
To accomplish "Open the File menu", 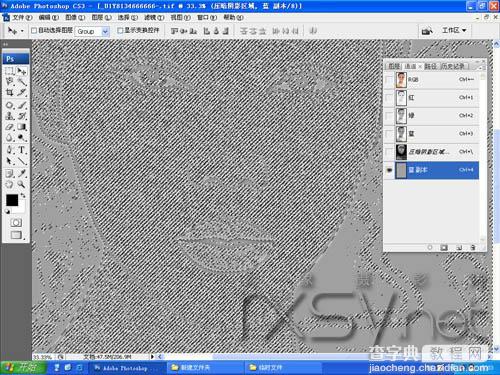I will pyautogui.click(x=22, y=17).
